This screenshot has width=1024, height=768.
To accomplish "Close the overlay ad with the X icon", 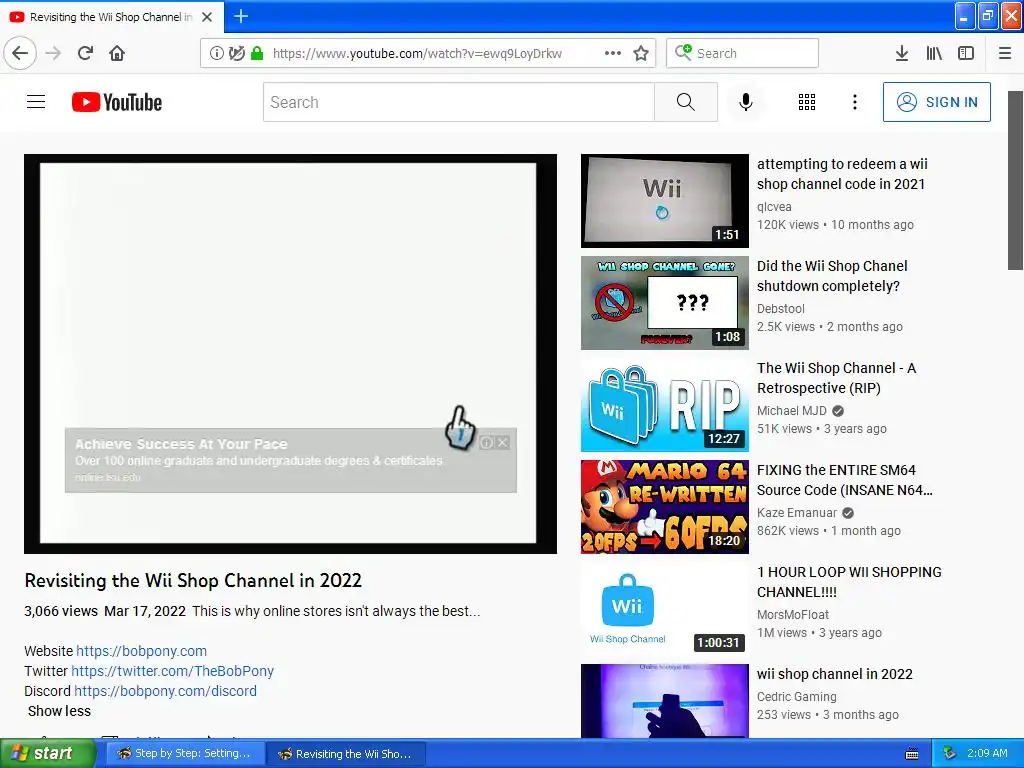I will [503, 443].
